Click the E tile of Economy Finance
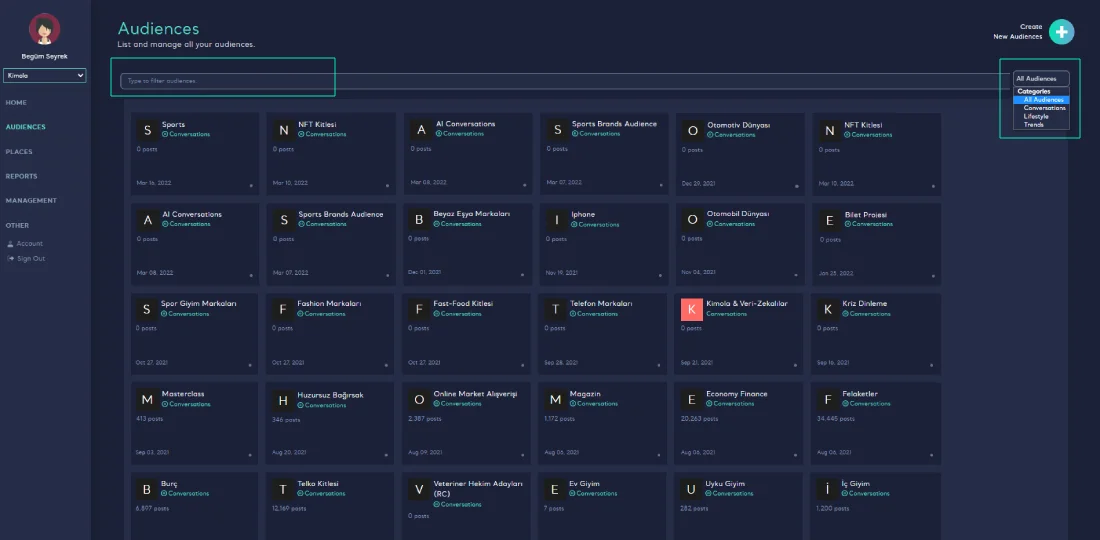Image resolution: width=1100 pixels, height=540 pixels. (691, 399)
